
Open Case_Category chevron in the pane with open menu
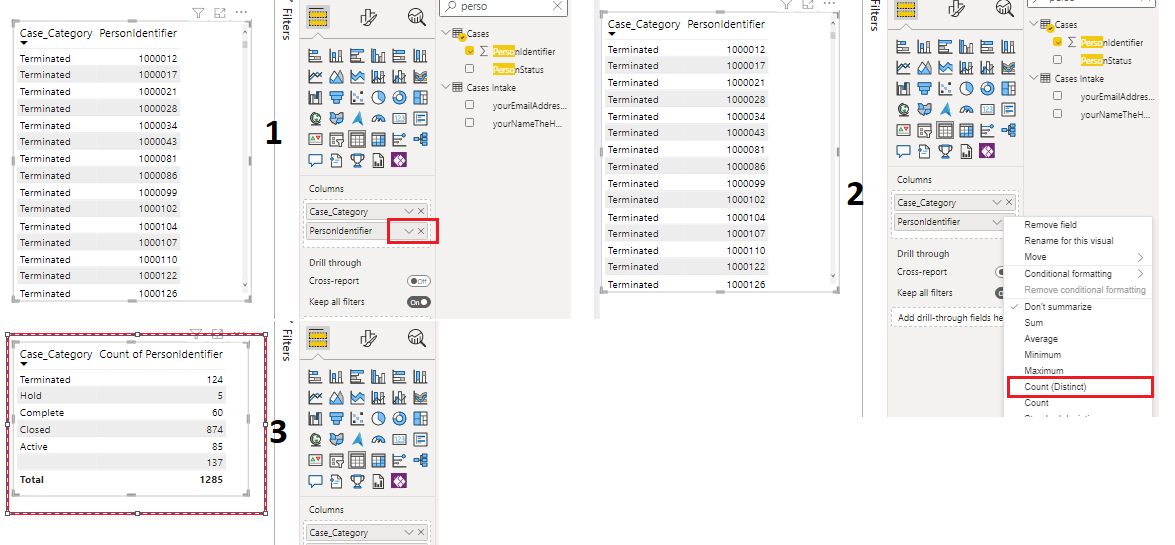click(997, 202)
